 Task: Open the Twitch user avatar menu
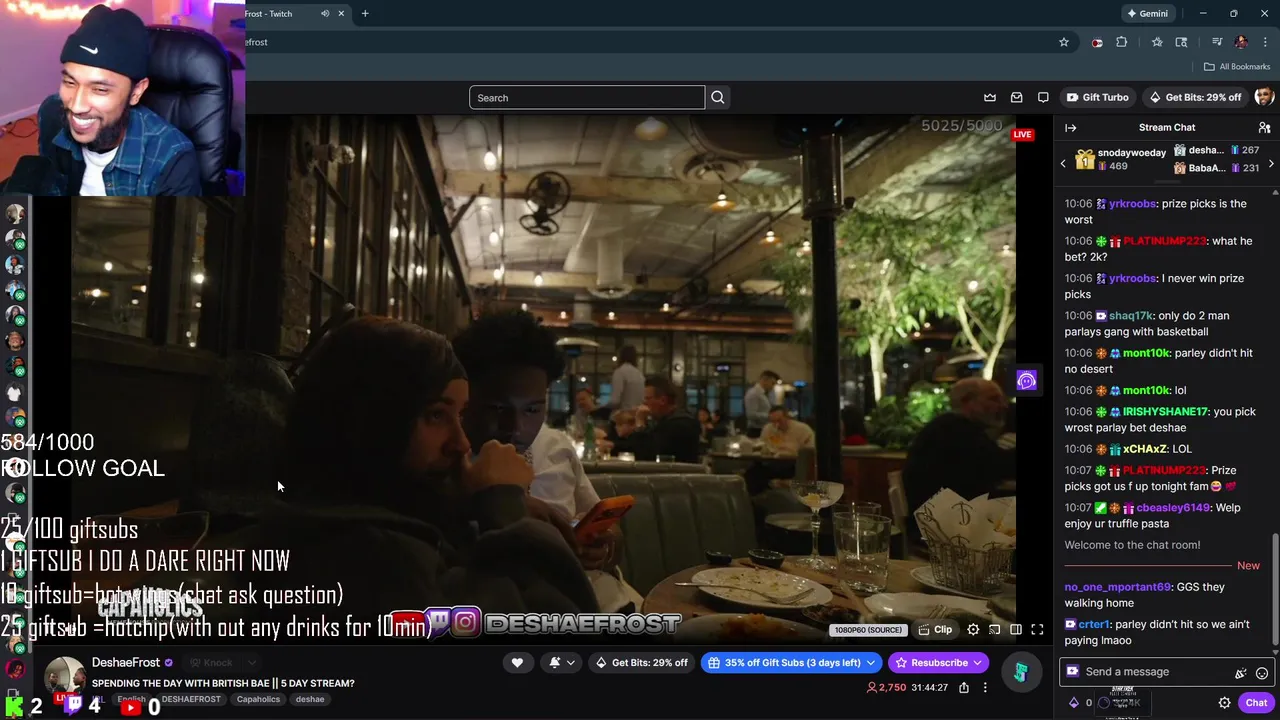1264,97
